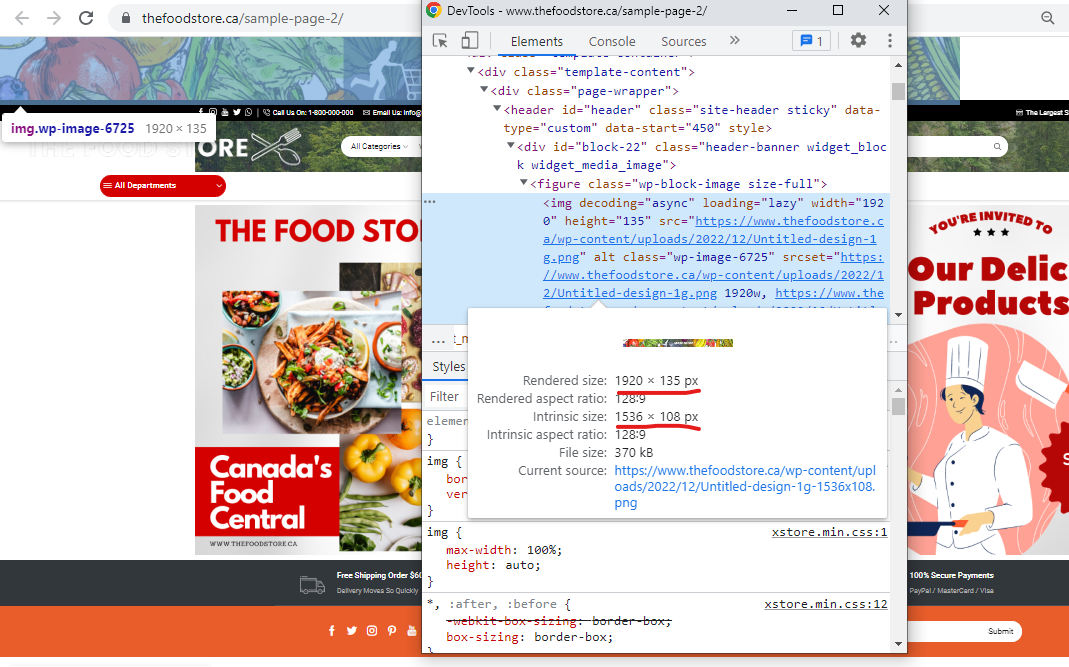
Task: View site security lock information
Action: click(125, 18)
